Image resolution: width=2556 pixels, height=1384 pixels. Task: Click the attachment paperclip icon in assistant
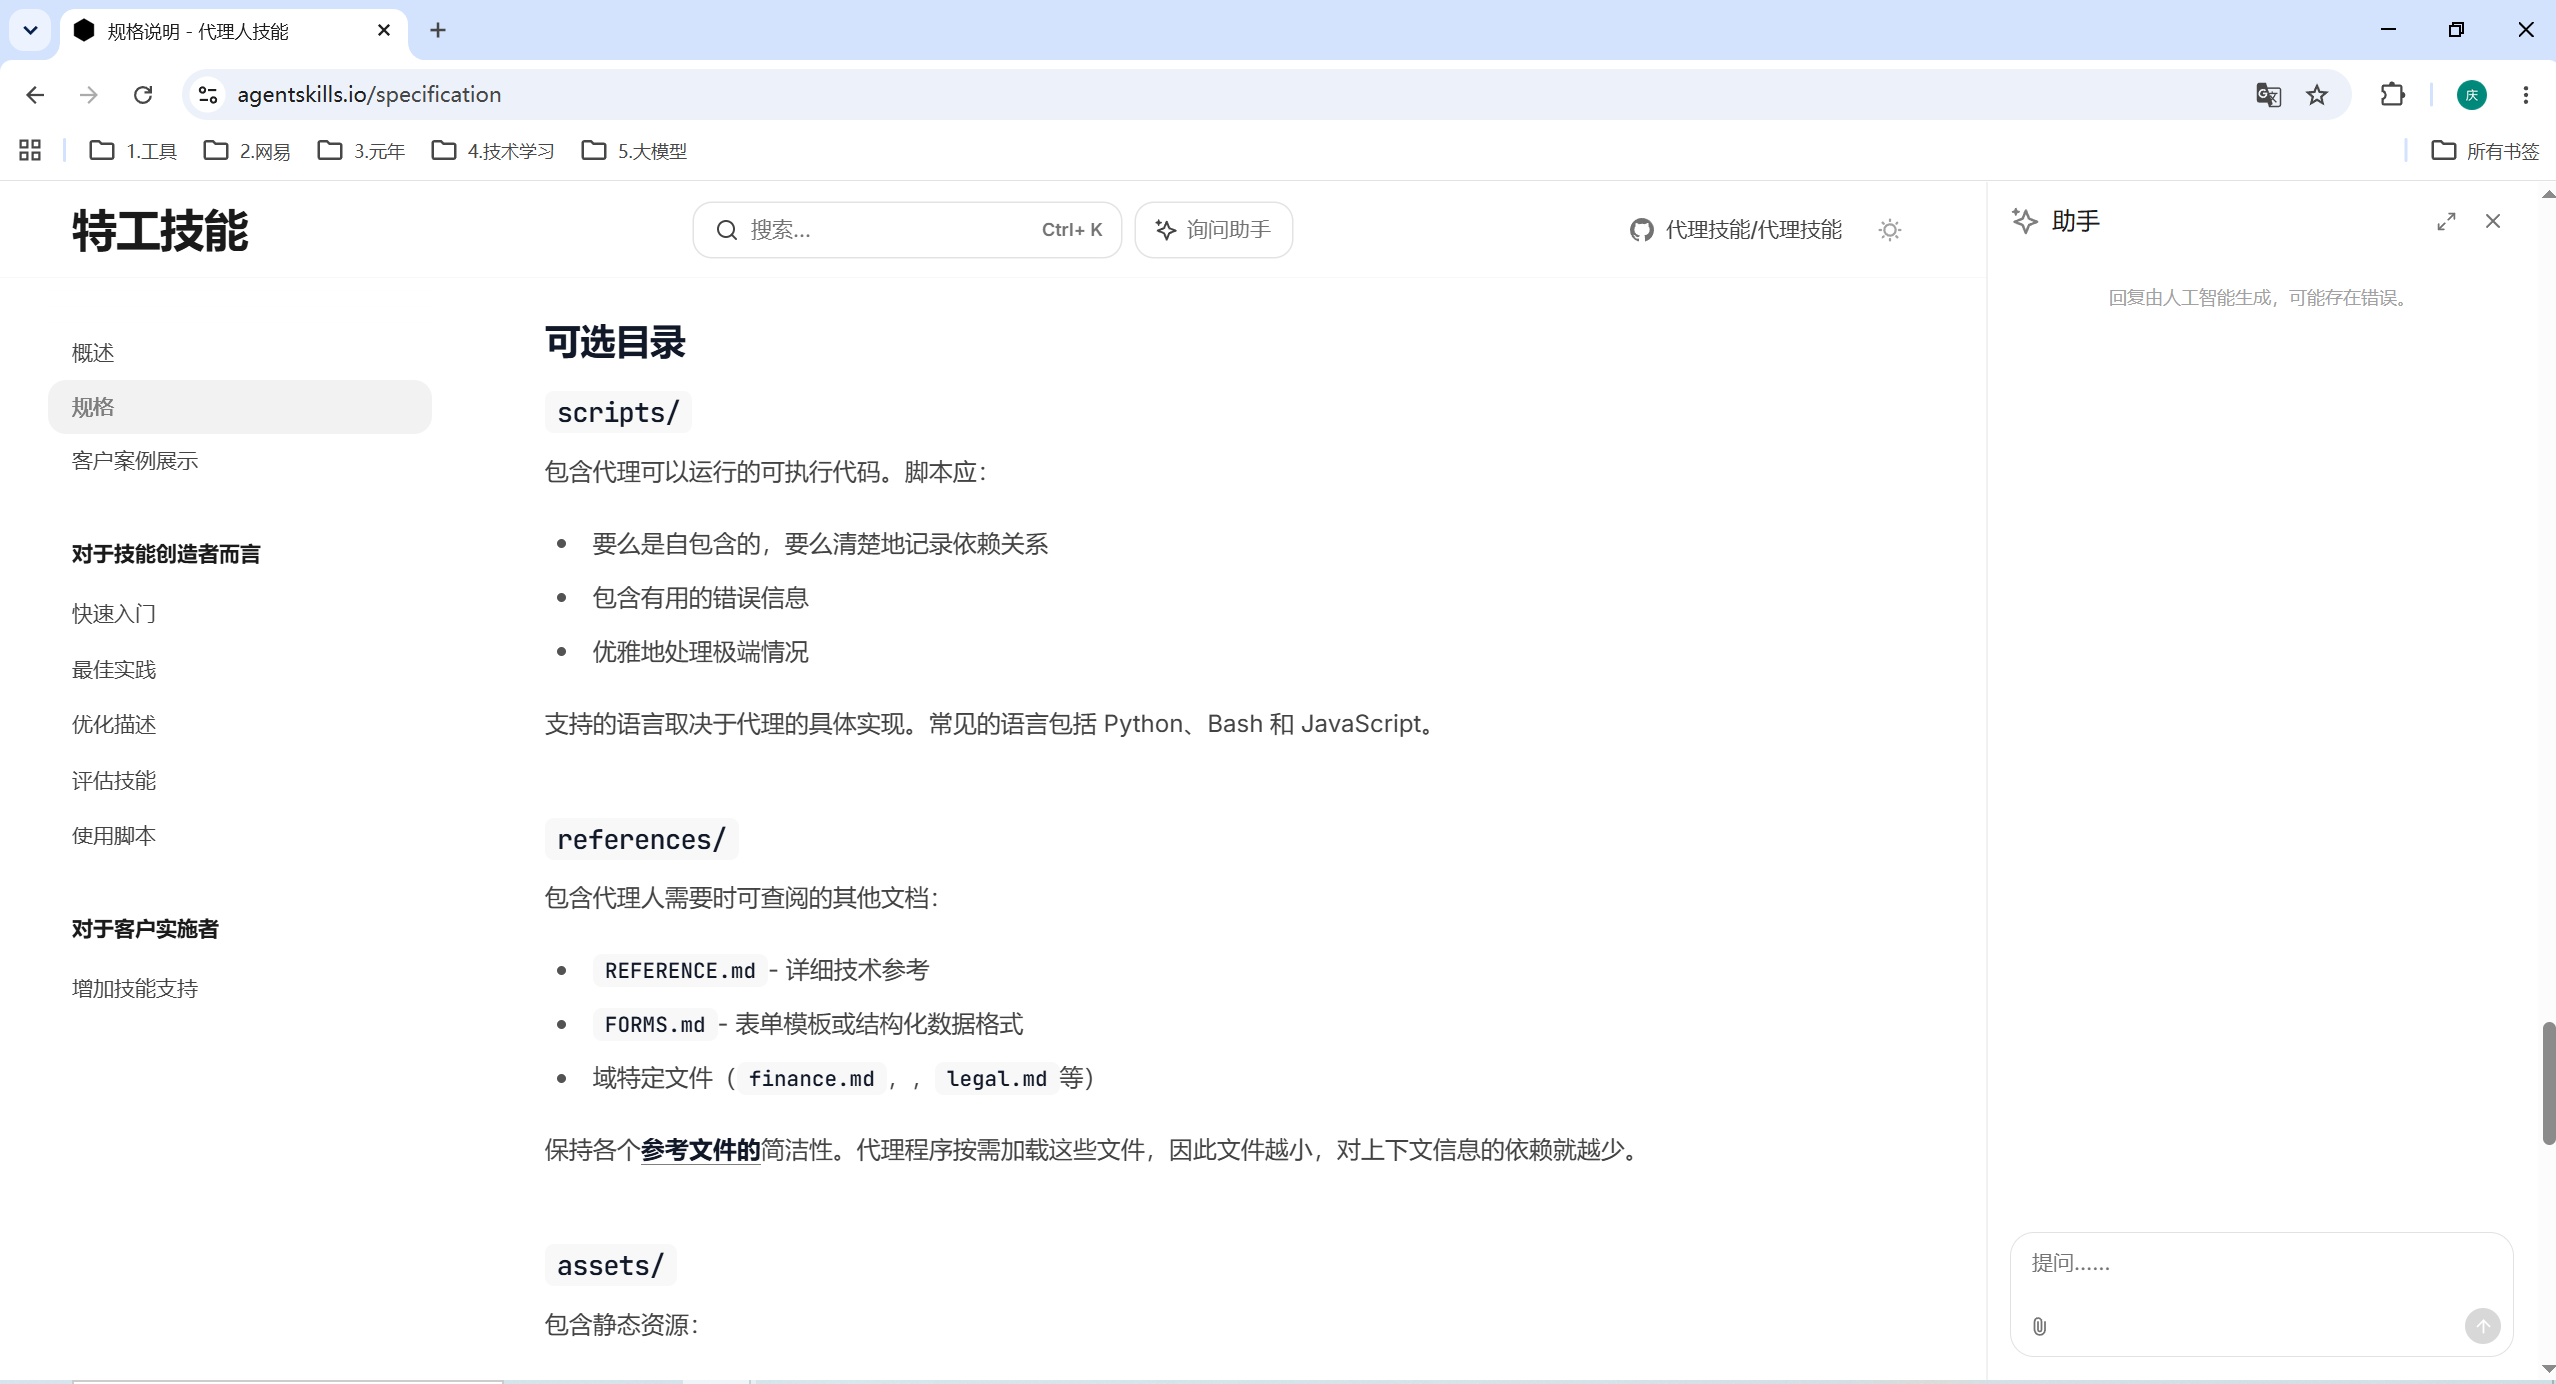(2040, 1326)
